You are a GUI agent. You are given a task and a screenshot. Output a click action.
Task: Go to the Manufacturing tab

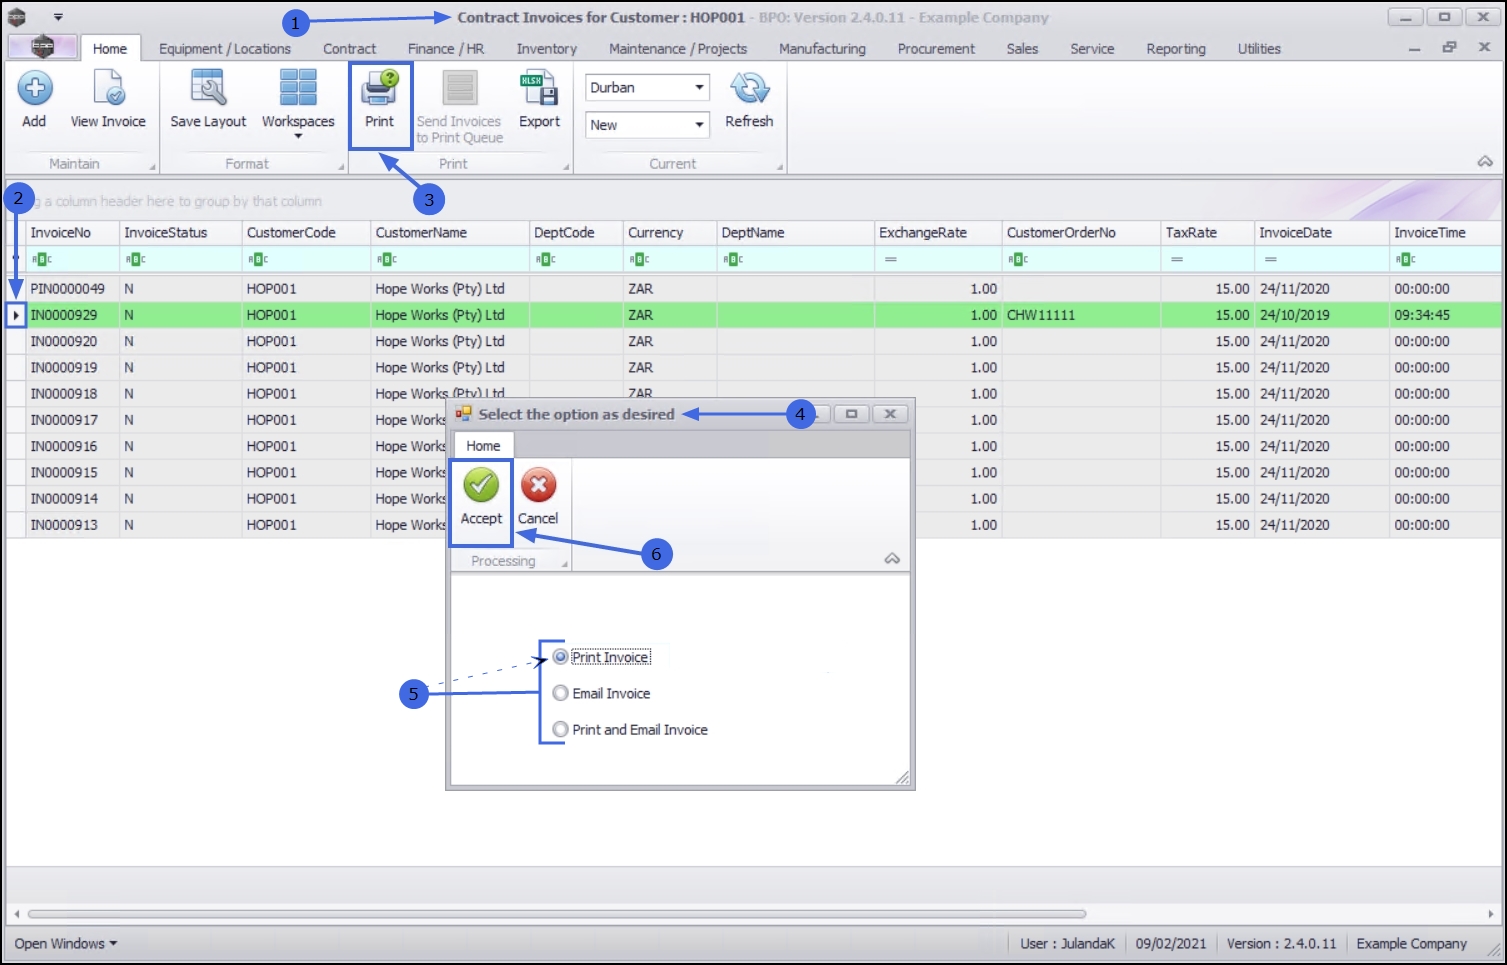[x=823, y=48]
